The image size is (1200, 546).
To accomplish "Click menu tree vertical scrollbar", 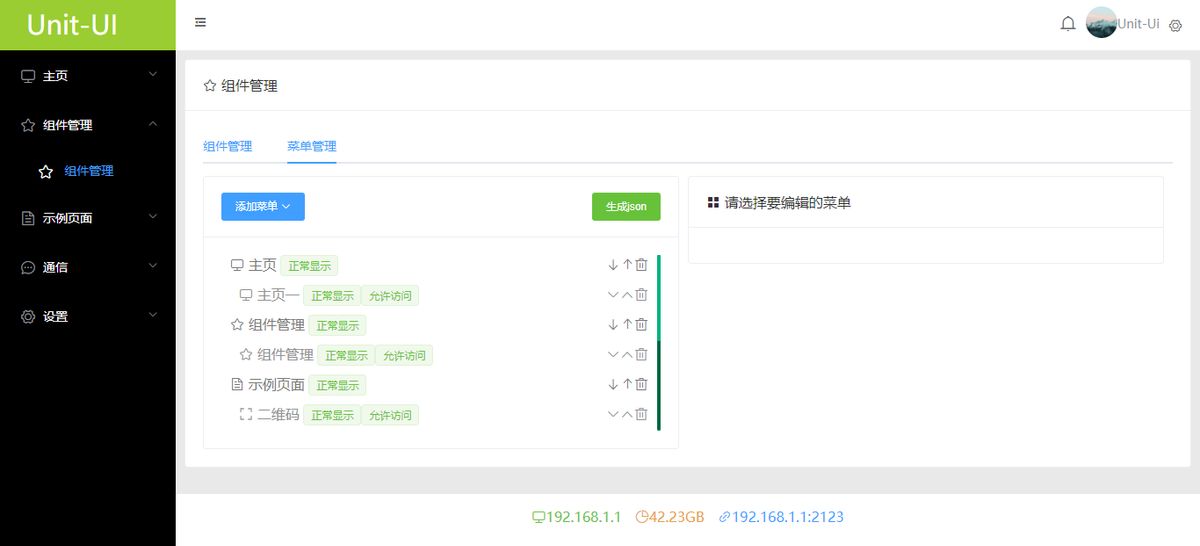I will click(x=658, y=343).
